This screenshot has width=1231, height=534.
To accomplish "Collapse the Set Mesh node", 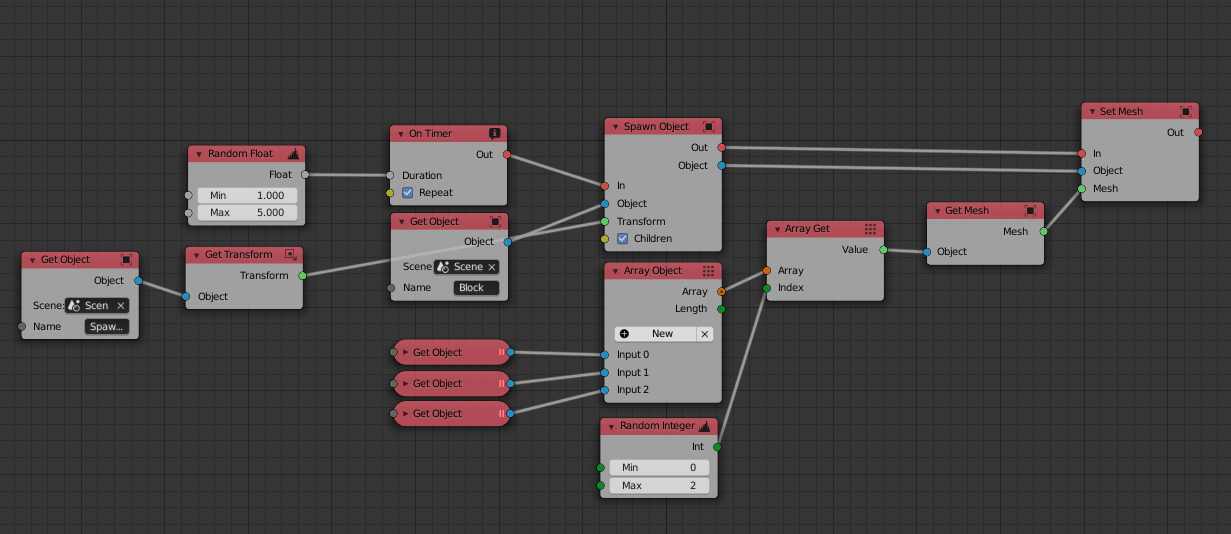I will (x=1091, y=112).
